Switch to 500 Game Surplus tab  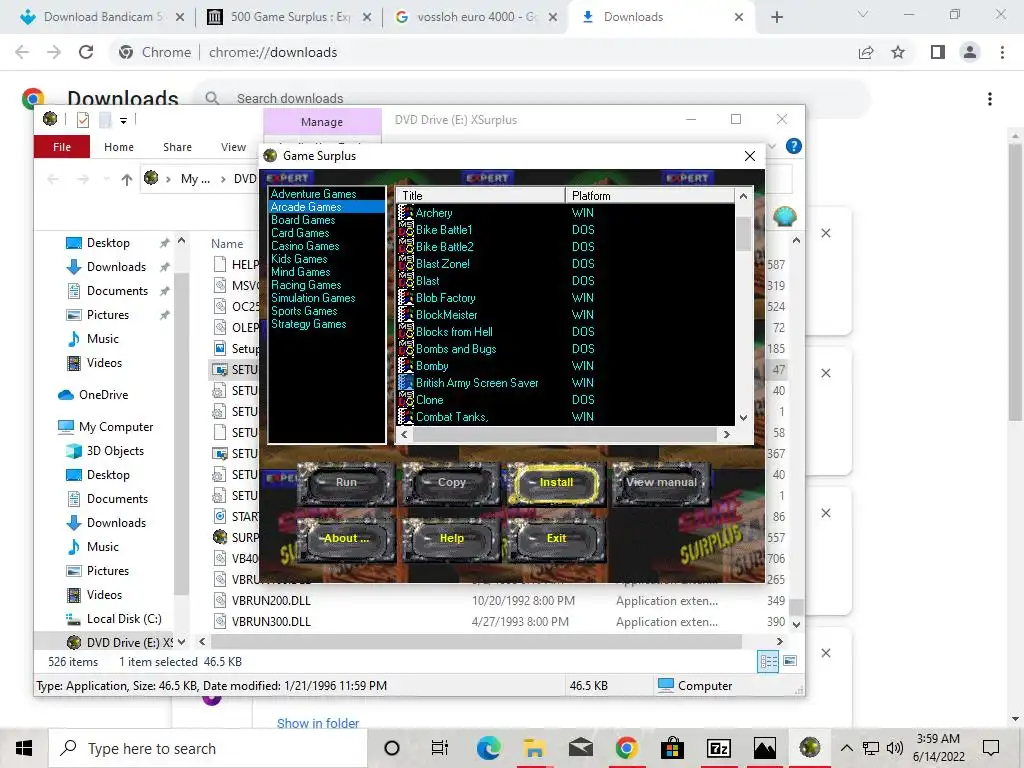[289, 17]
